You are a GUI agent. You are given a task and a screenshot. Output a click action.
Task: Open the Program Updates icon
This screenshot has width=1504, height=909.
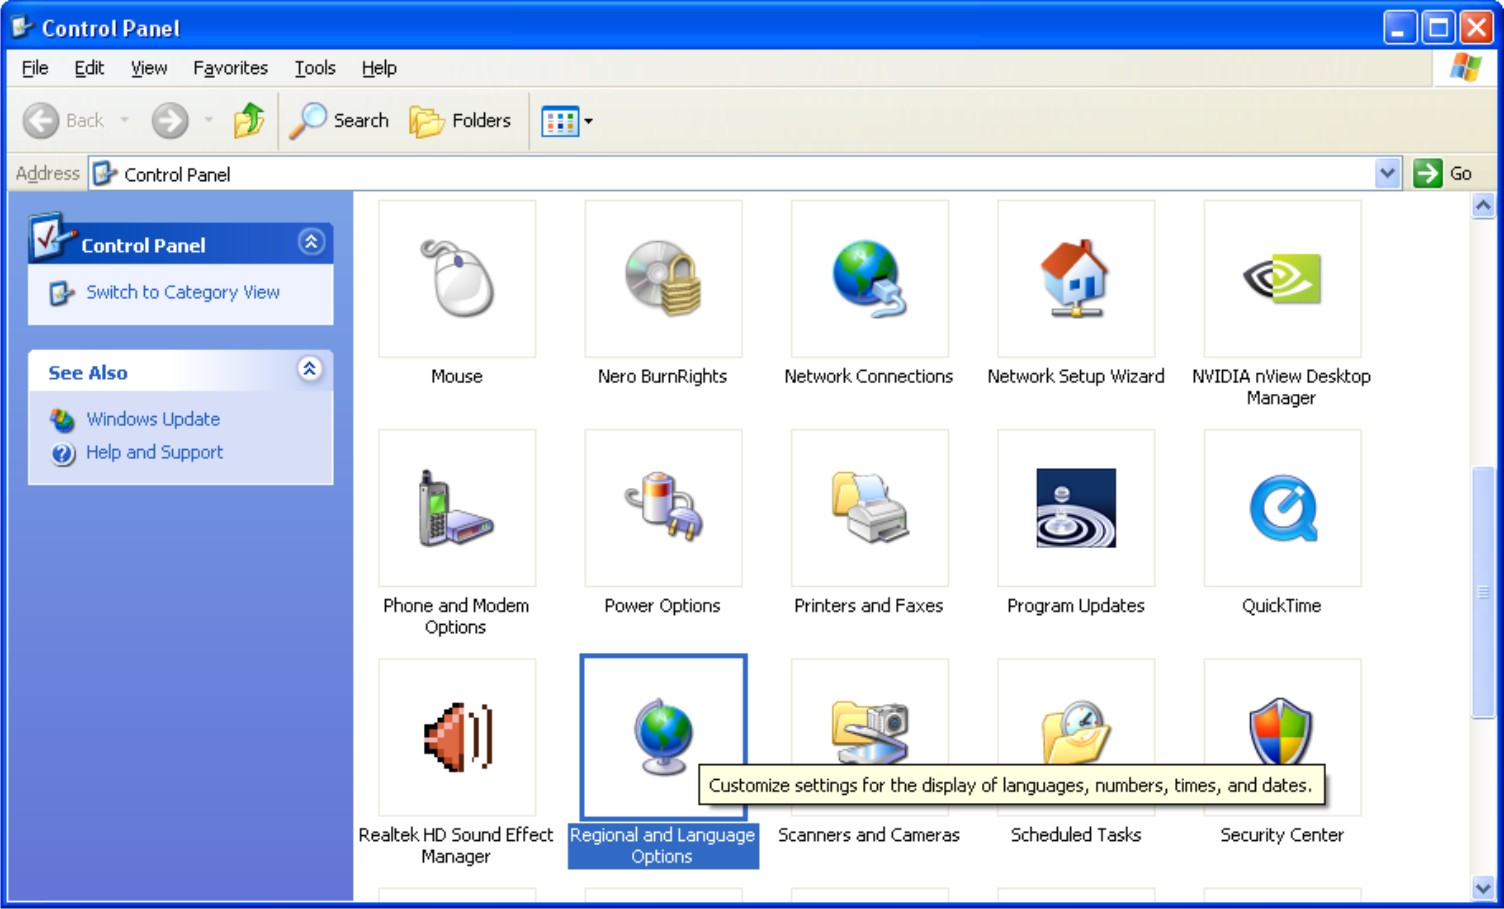coord(1076,508)
